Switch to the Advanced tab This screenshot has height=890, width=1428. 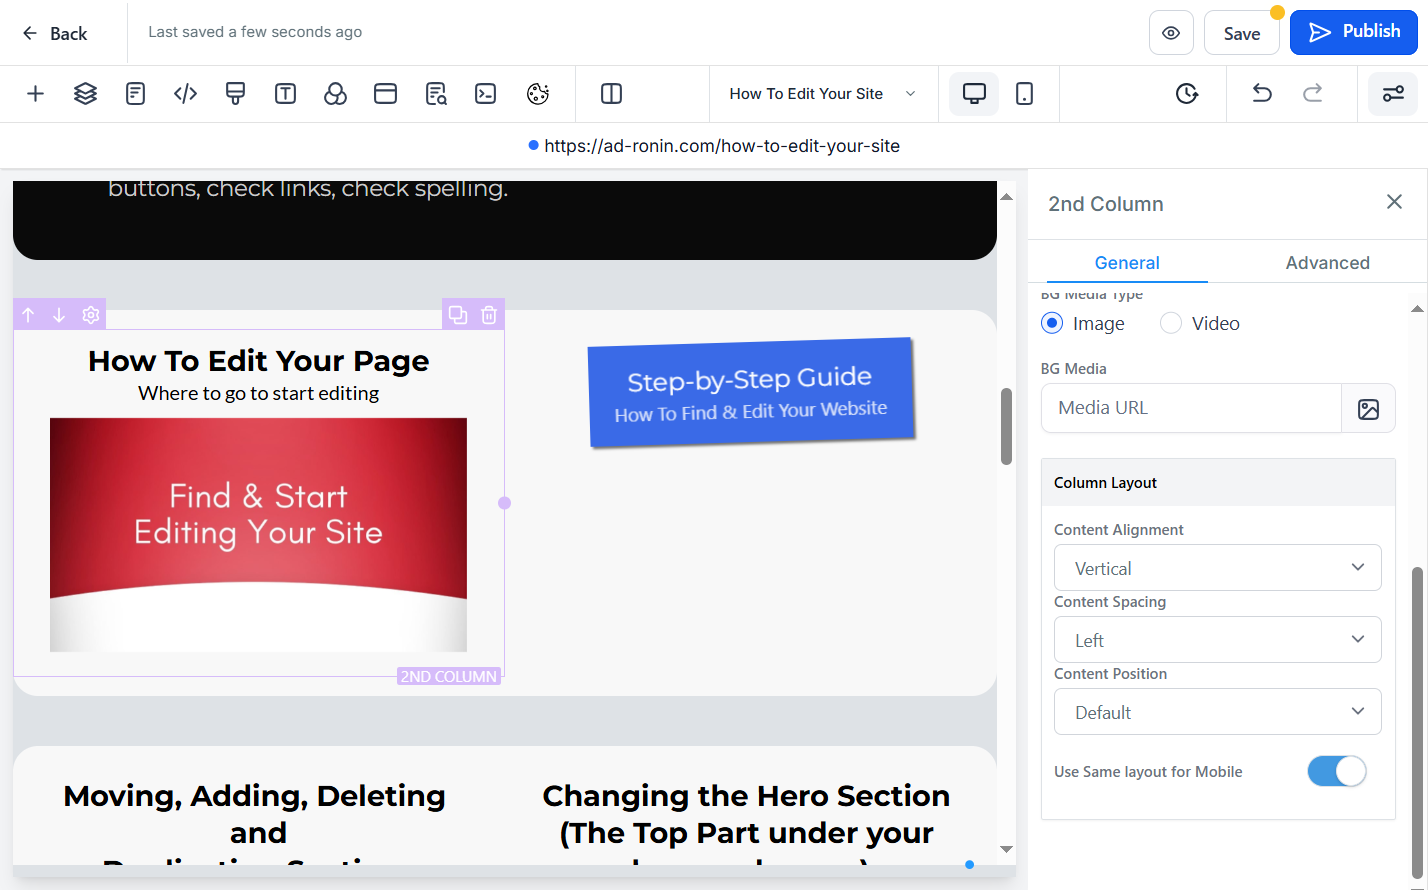[1327, 263]
